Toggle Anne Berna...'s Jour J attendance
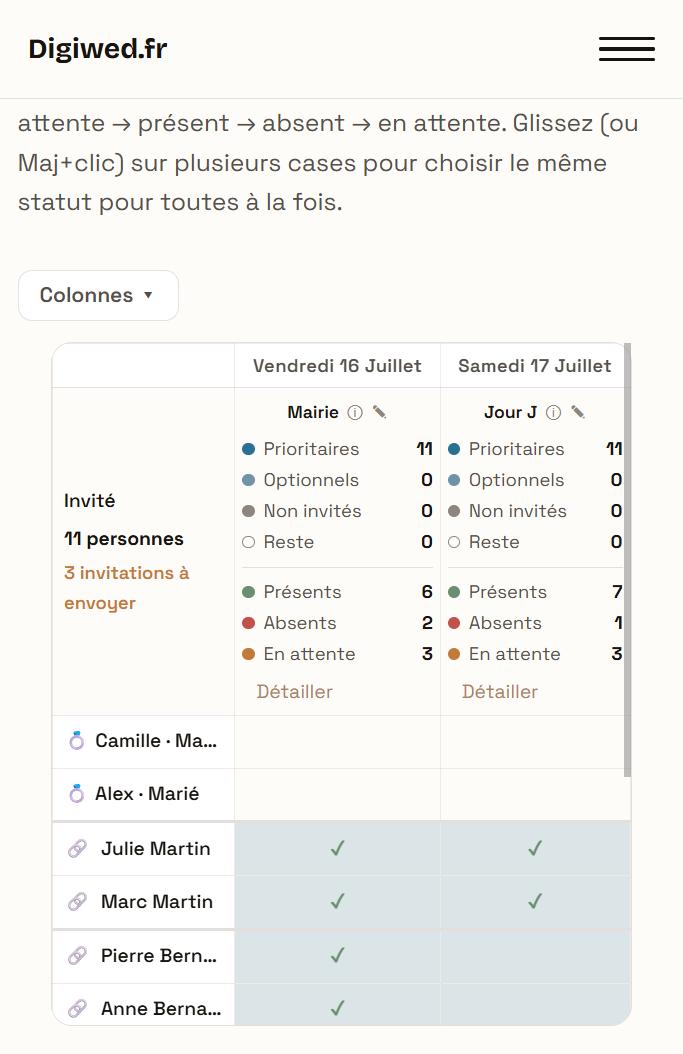Image resolution: width=683 pixels, height=1054 pixels. (x=535, y=1006)
